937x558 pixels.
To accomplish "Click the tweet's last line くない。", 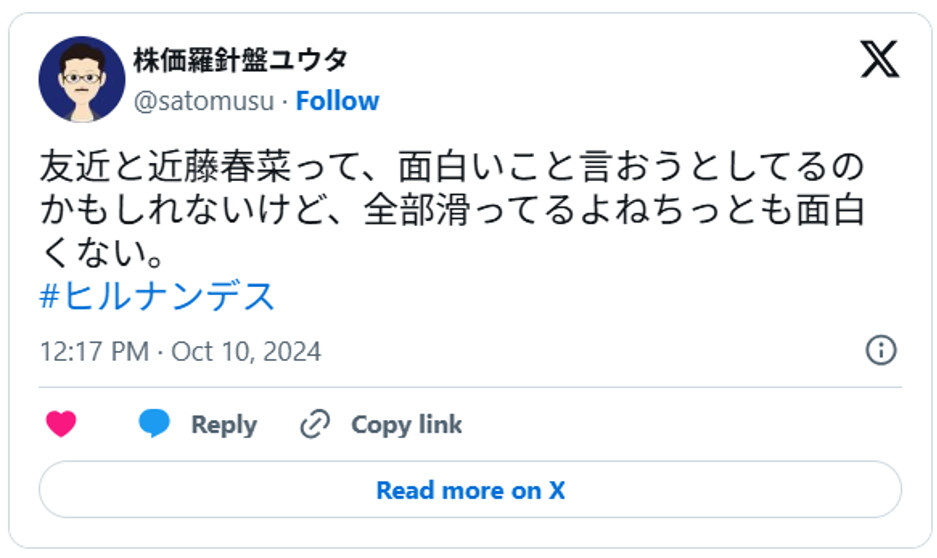I will [x=102, y=254].
